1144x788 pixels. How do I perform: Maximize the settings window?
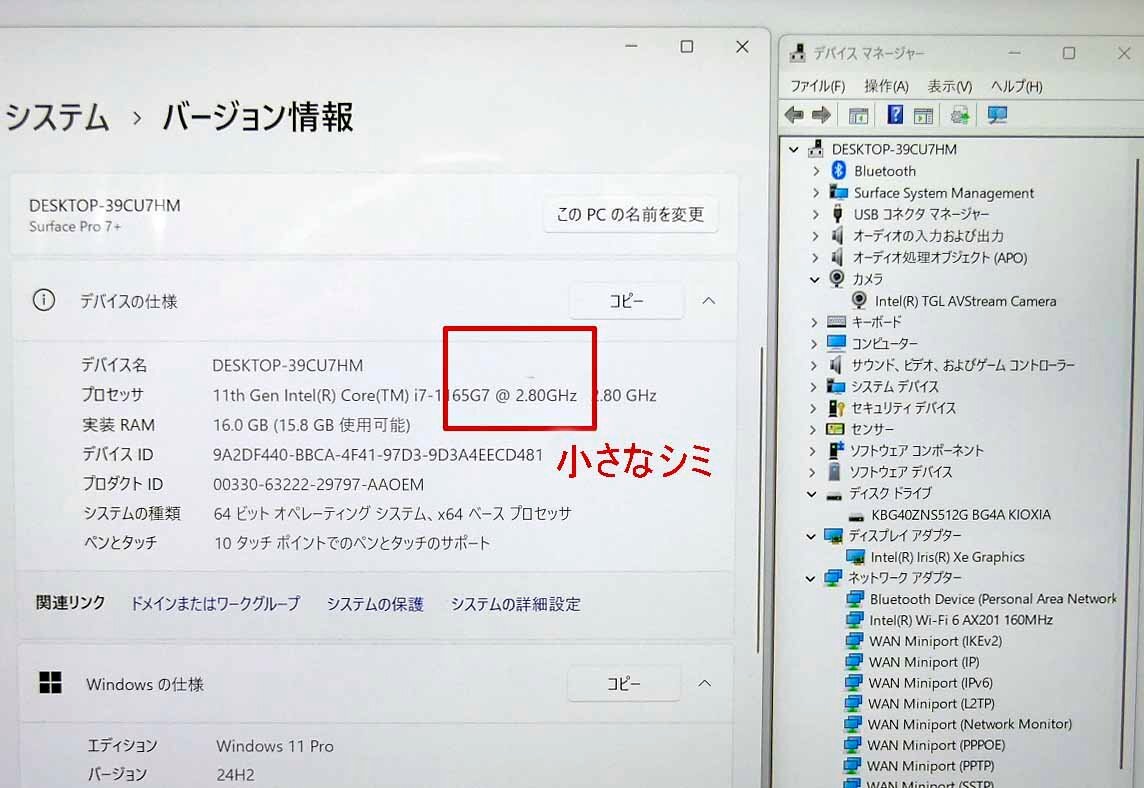pos(687,47)
